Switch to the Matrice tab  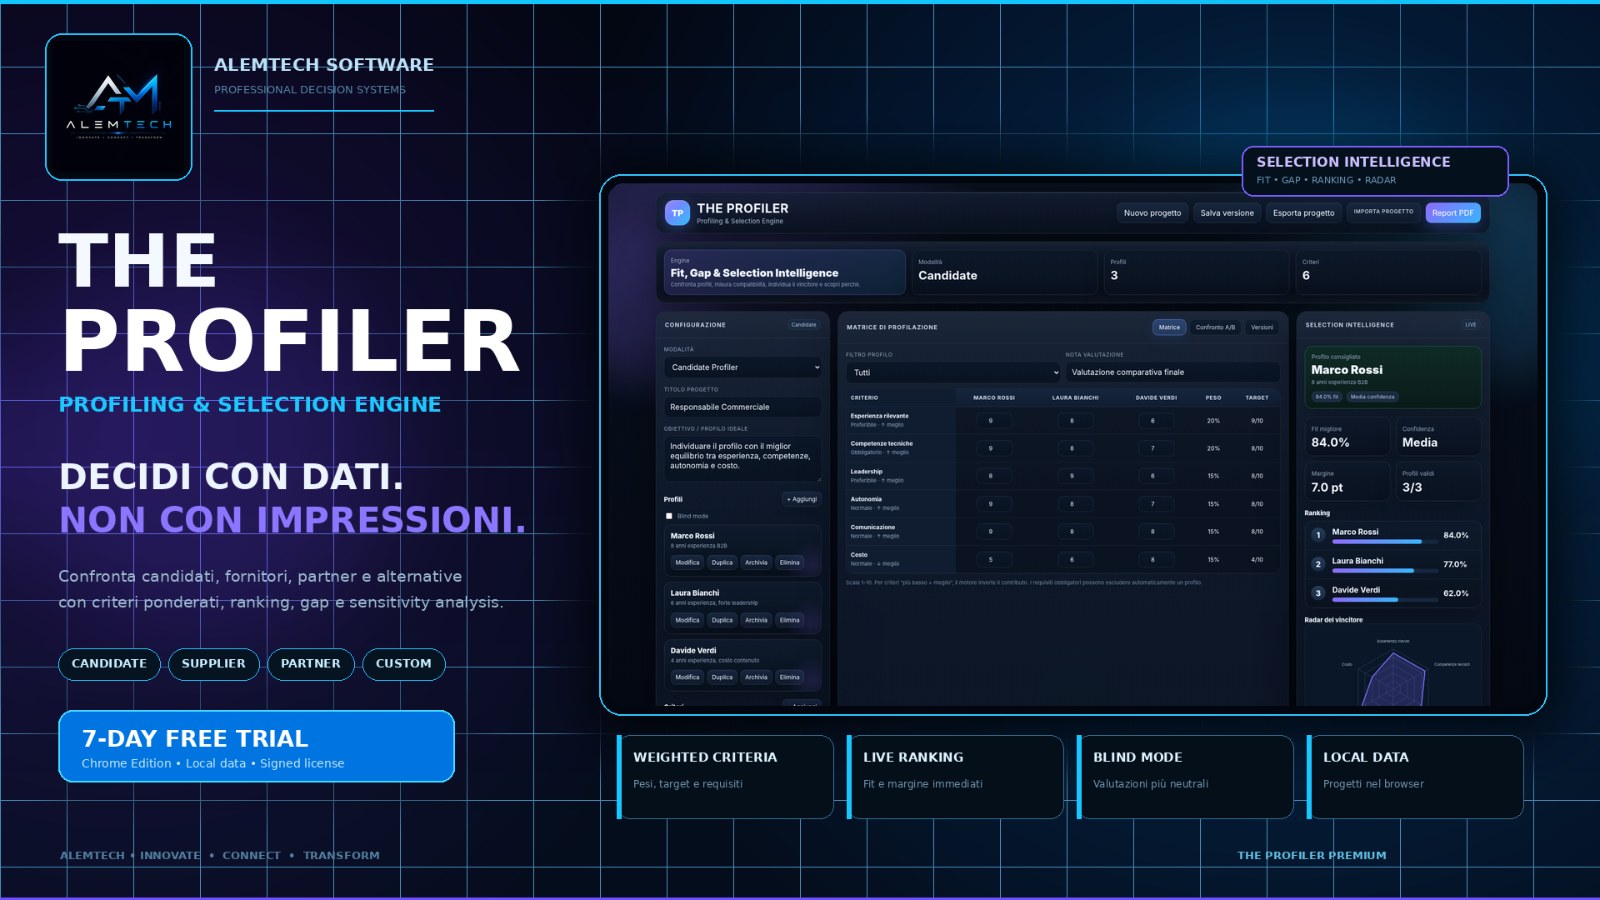1169,327
